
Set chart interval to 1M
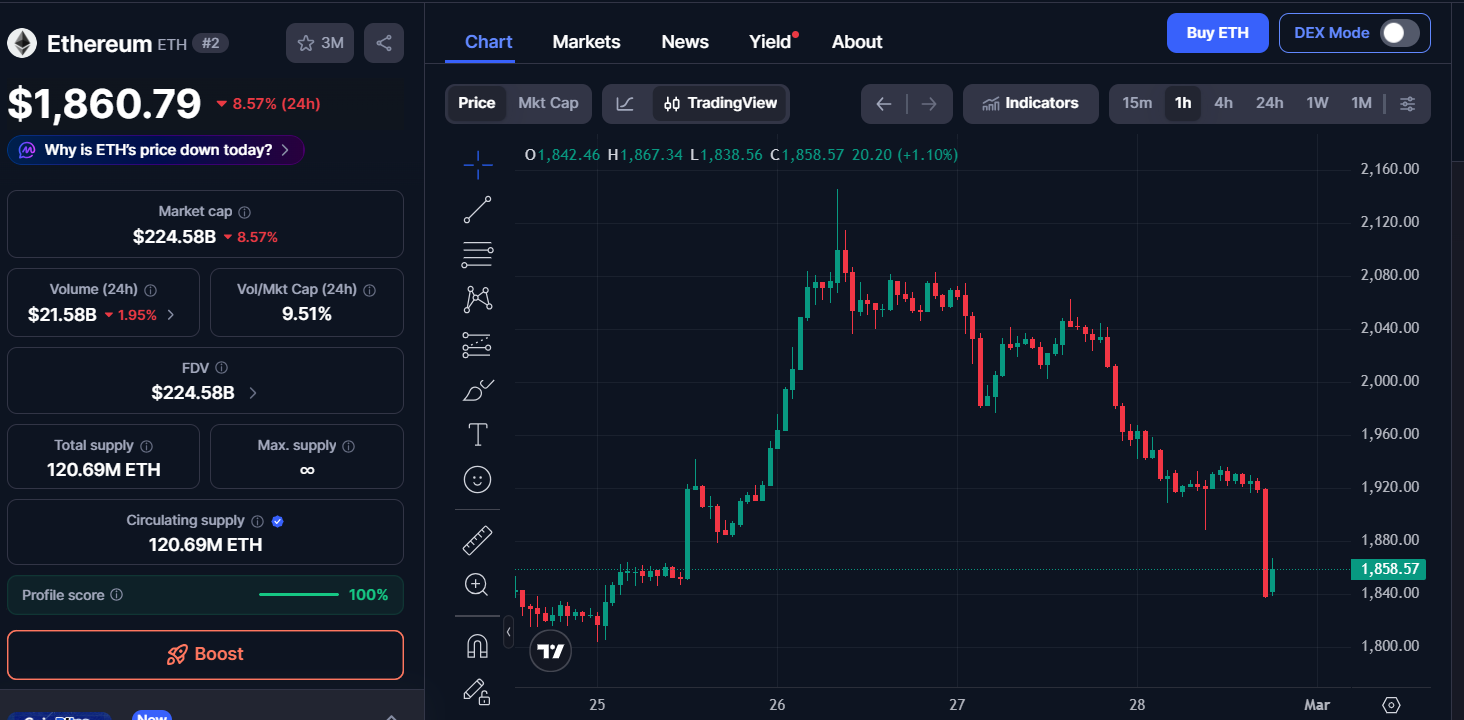[x=1361, y=103]
